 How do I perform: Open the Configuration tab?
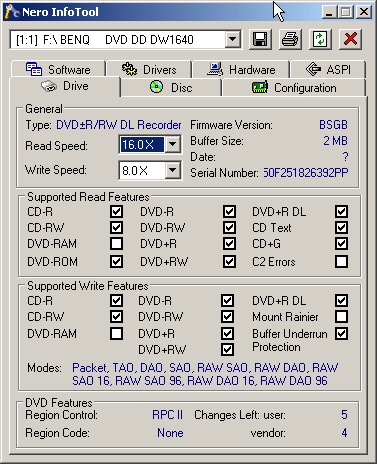coord(294,88)
